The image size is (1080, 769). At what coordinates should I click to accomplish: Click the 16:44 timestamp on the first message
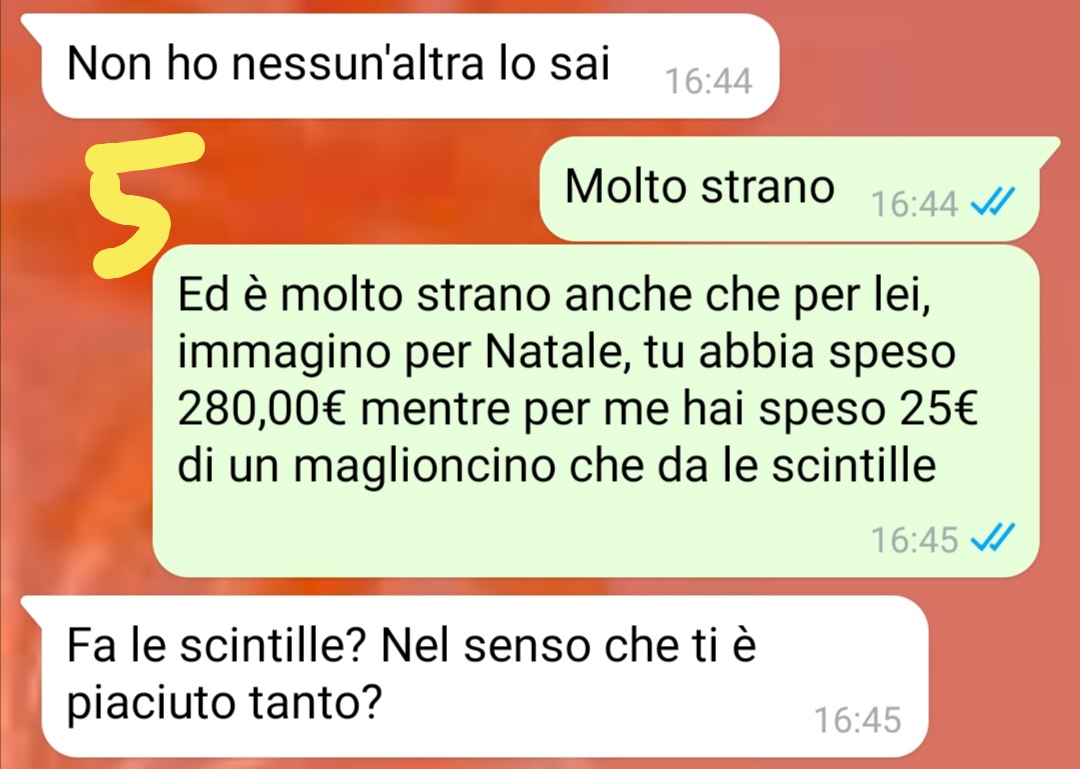pyautogui.click(x=709, y=81)
